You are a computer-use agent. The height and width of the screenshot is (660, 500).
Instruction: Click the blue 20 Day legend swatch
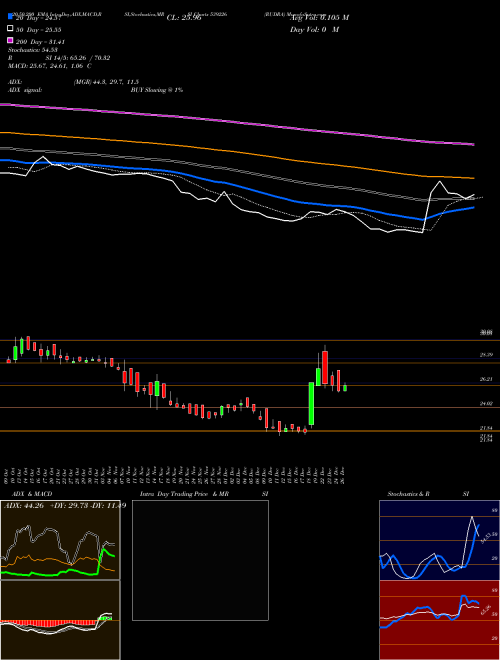click(x=10, y=17)
